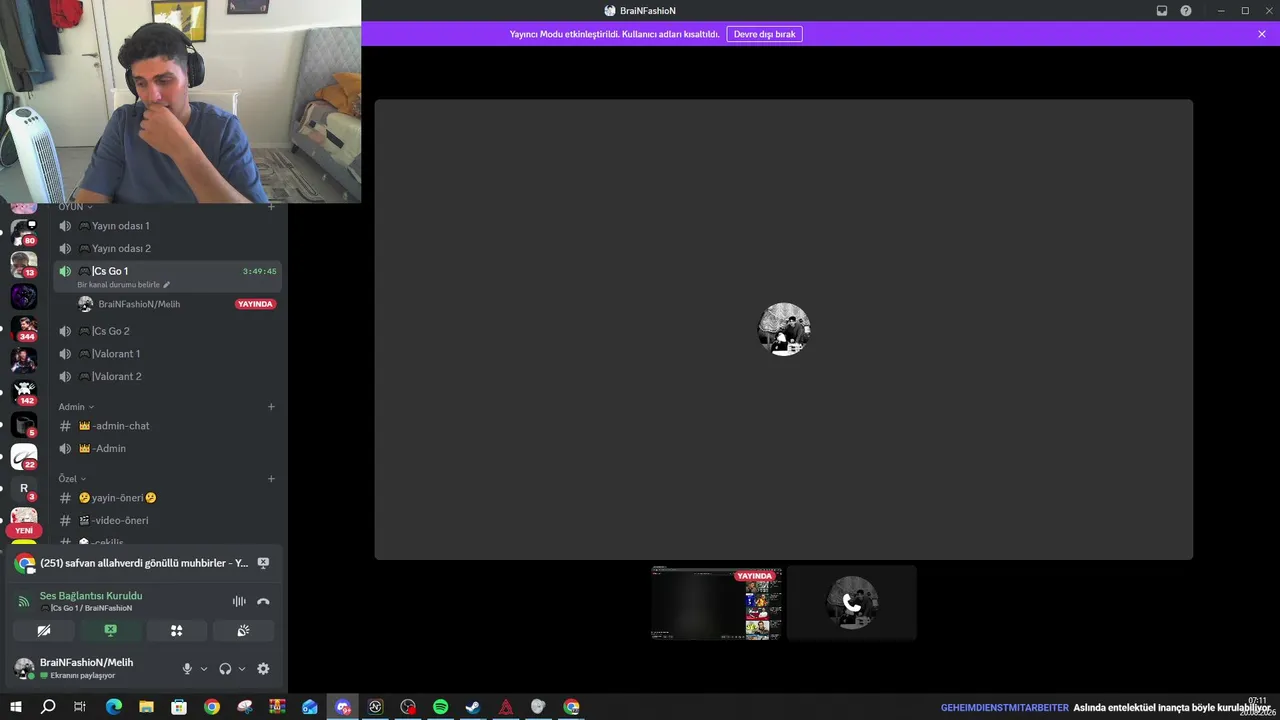Image resolution: width=1280 pixels, height=720 pixels.
Task: Join the Yayın odası 1 voice channel
Action: point(167,226)
